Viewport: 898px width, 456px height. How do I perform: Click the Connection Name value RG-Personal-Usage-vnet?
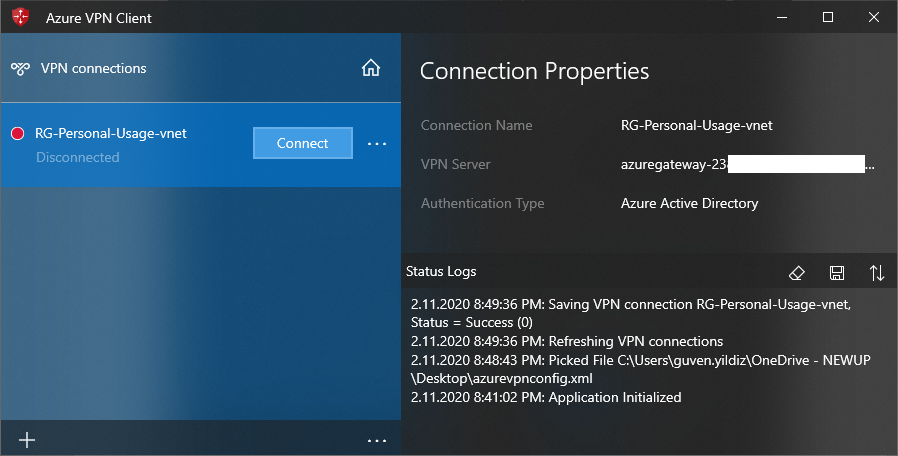pyautogui.click(x=696, y=125)
